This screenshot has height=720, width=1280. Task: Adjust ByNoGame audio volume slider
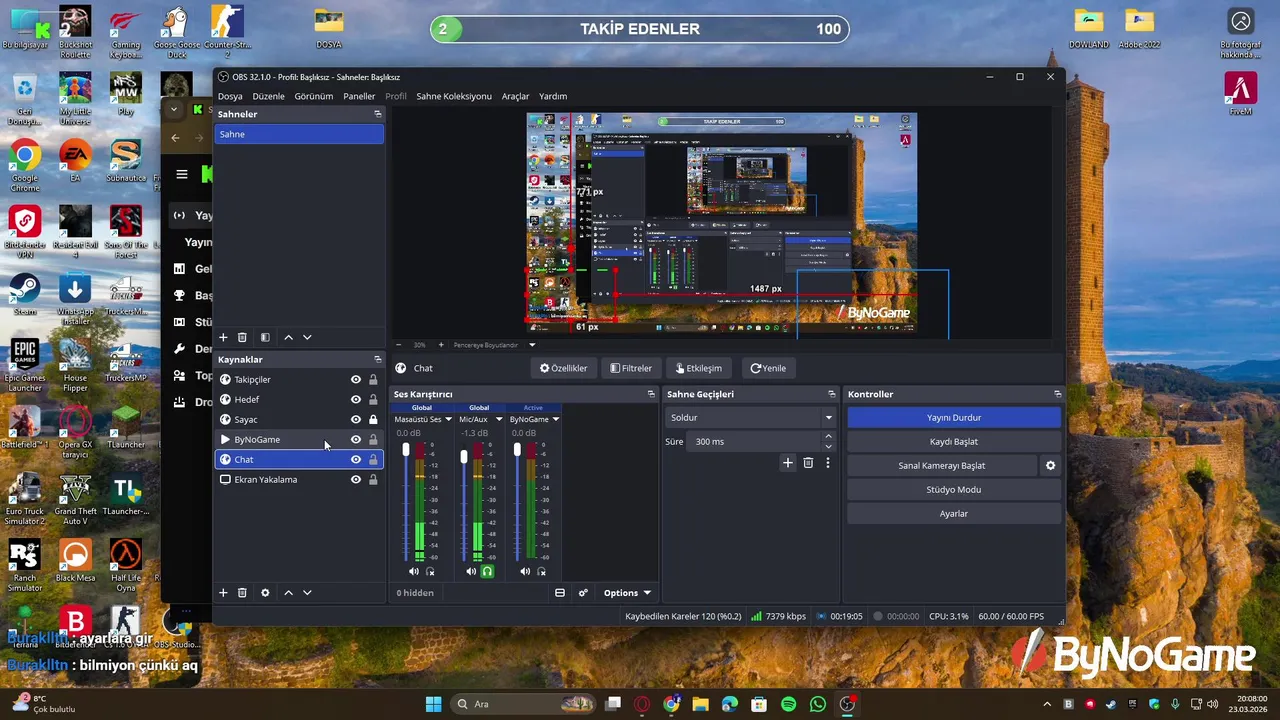(x=517, y=451)
